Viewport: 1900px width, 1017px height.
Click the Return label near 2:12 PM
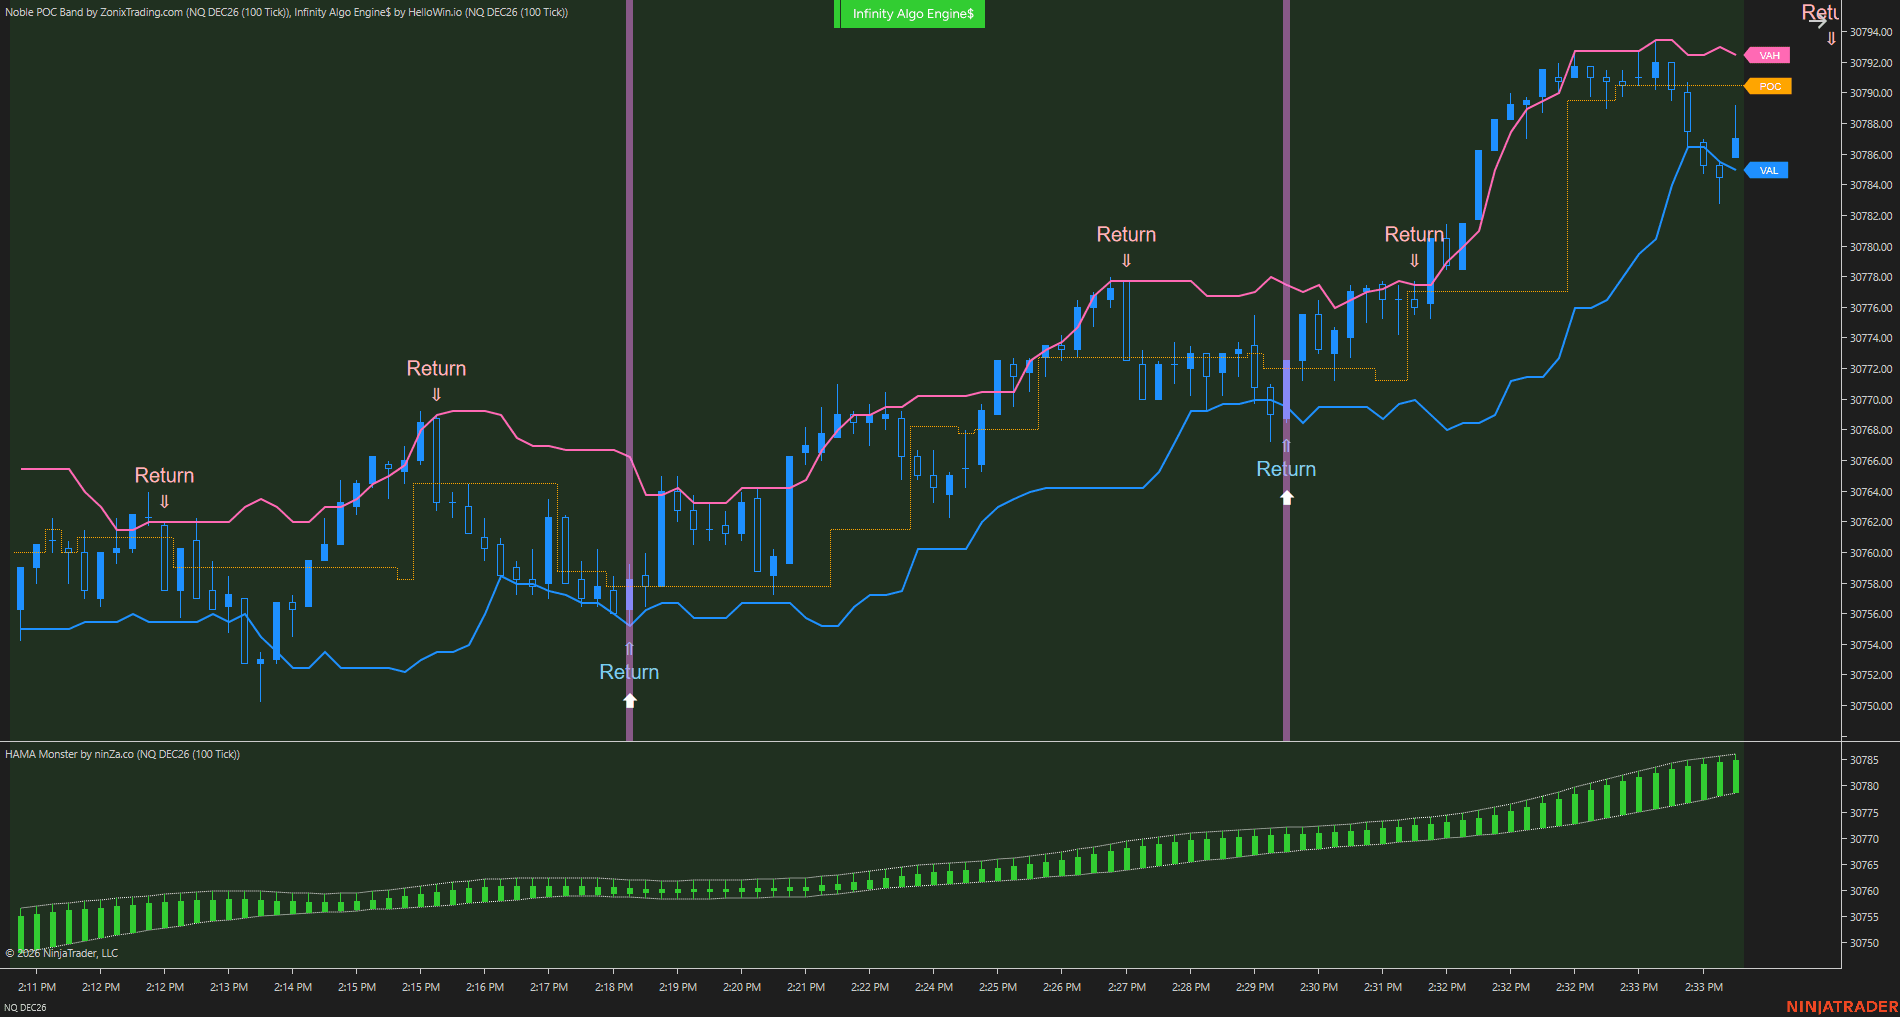[164, 475]
